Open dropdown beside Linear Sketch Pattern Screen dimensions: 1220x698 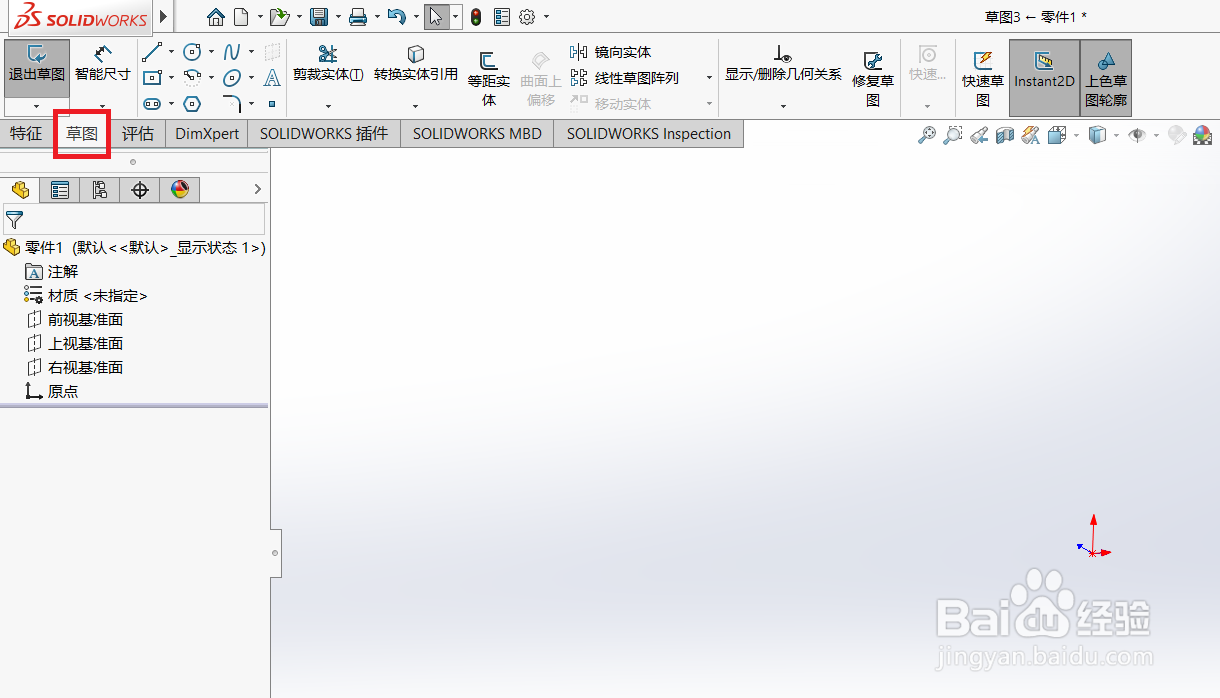tap(709, 78)
